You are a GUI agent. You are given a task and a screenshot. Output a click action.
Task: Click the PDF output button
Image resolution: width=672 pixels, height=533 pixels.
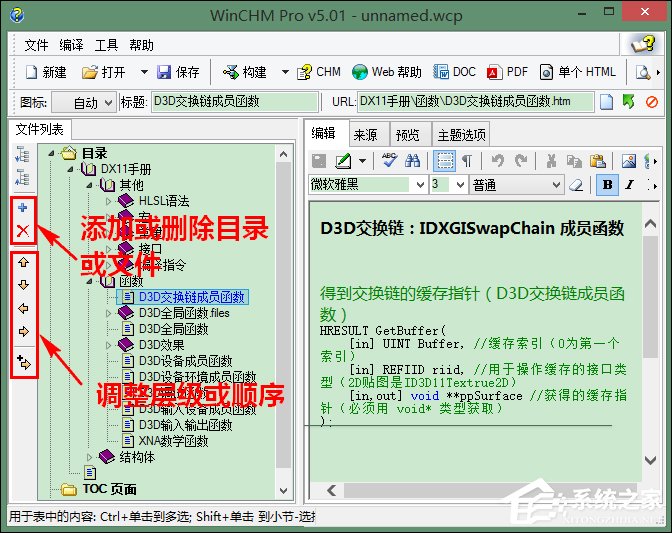pos(507,72)
